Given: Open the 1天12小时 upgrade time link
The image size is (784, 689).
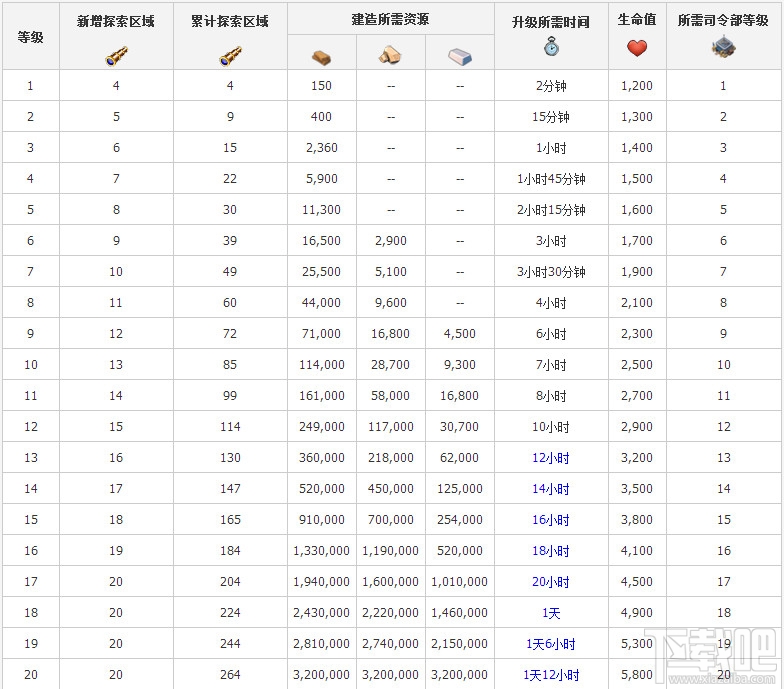Looking at the screenshot, I should click(x=551, y=674).
